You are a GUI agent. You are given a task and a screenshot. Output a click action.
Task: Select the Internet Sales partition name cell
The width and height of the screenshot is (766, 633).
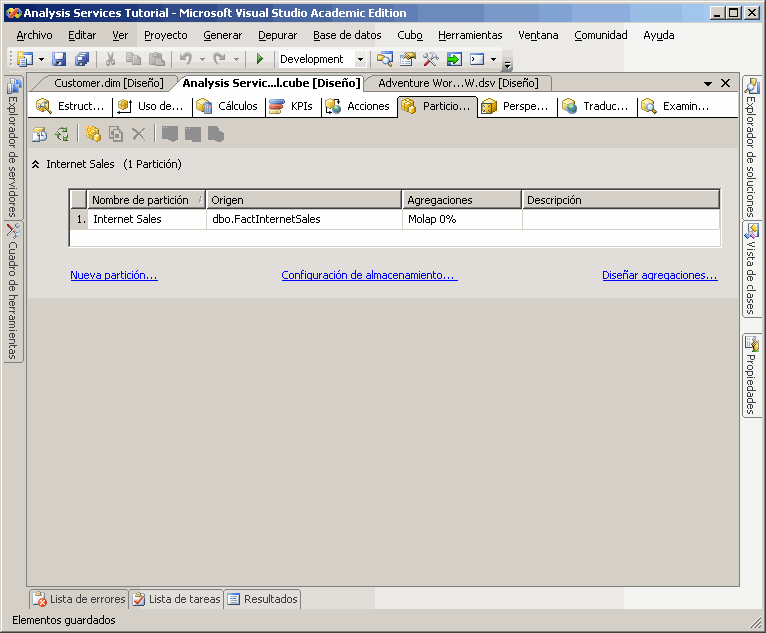click(147, 219)
